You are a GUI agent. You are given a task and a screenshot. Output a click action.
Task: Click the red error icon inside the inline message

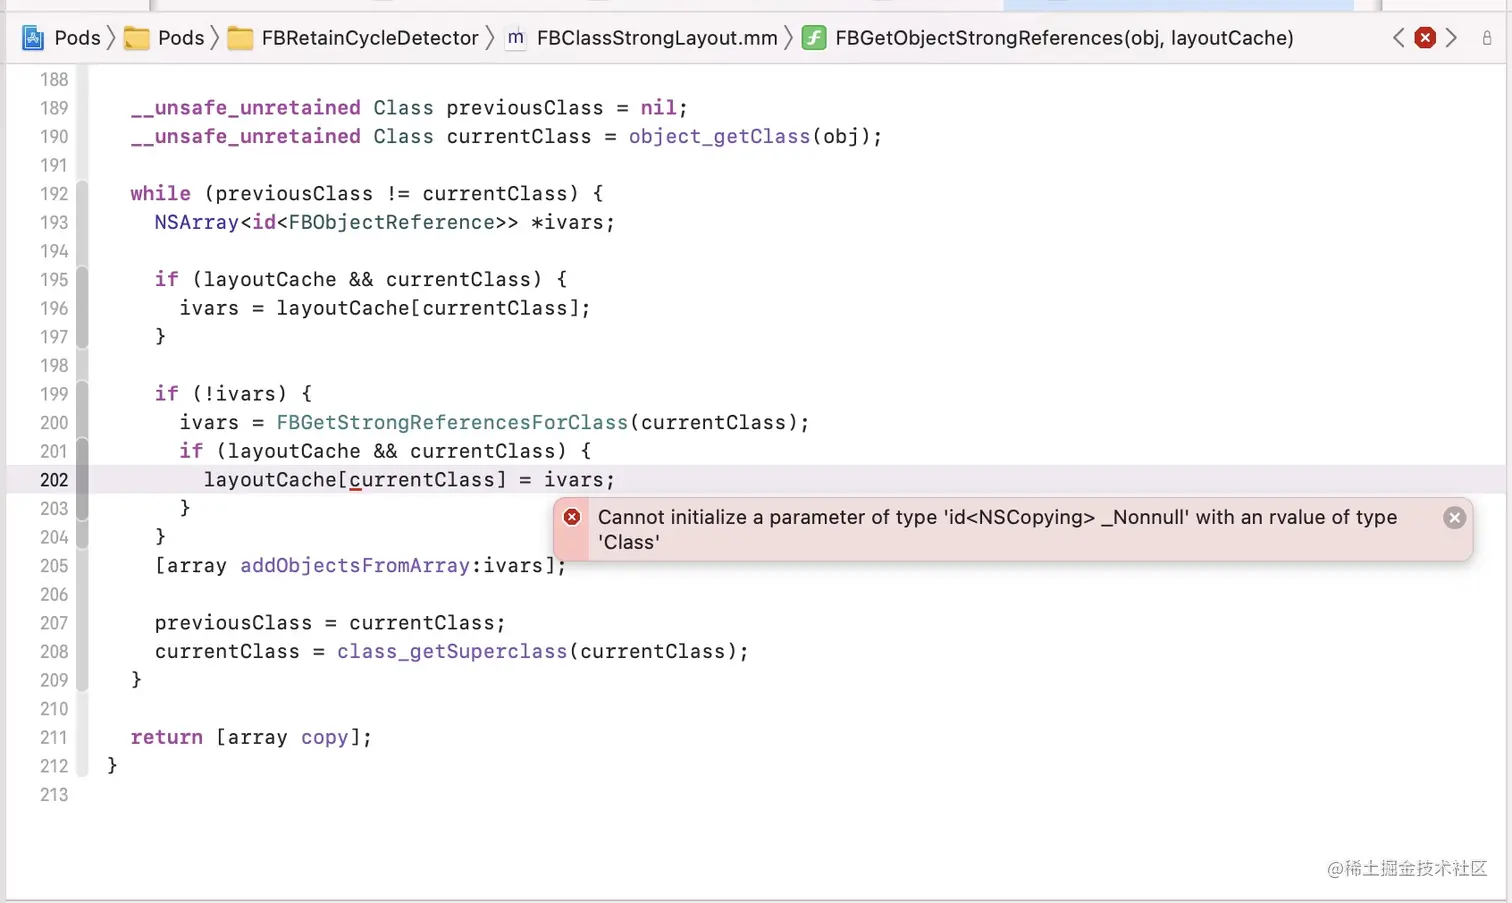[x=571, y=517]
